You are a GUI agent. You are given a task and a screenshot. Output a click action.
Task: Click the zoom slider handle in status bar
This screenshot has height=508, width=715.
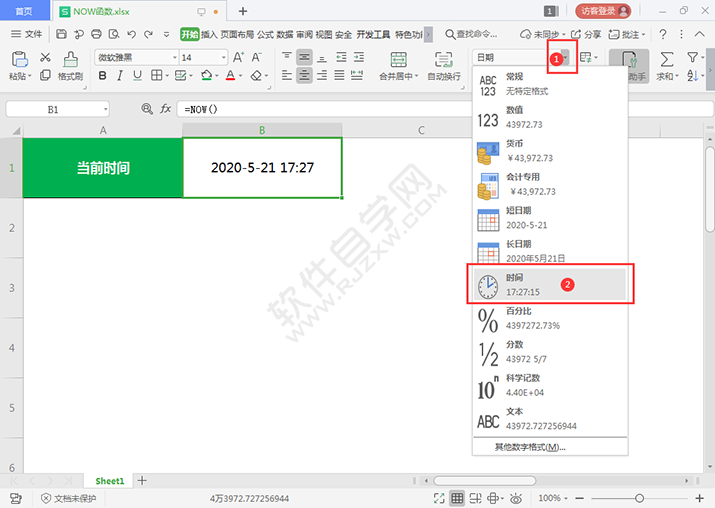639,498
